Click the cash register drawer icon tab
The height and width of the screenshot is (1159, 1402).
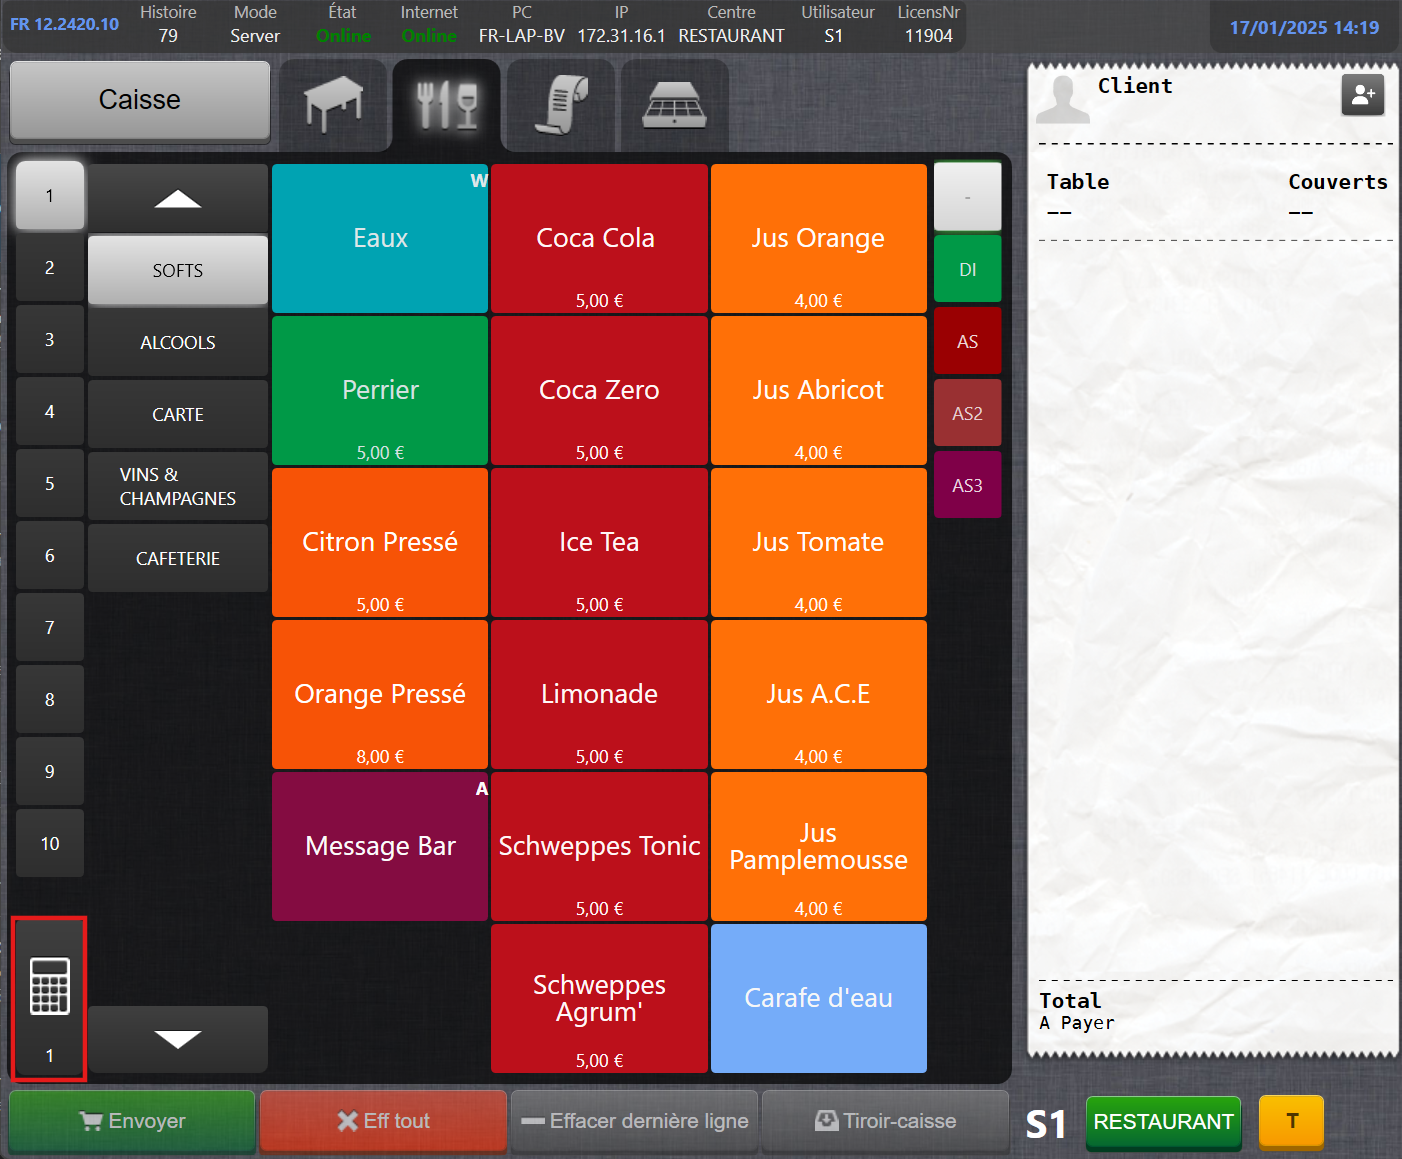(x=674, y=105)
